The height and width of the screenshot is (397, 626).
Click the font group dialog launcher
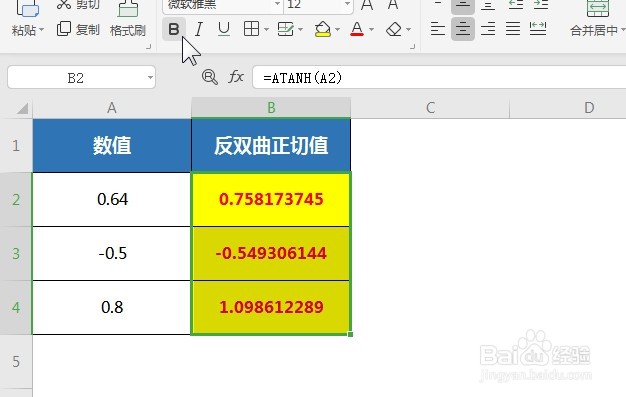coord(412,47)
